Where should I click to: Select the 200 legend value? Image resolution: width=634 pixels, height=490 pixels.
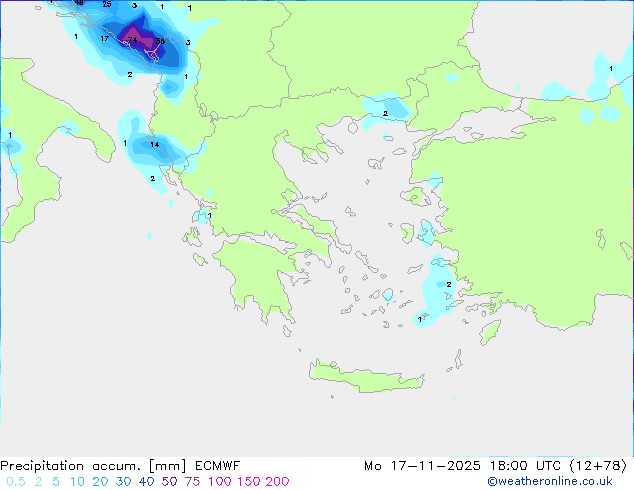click(x=277, y=482)
